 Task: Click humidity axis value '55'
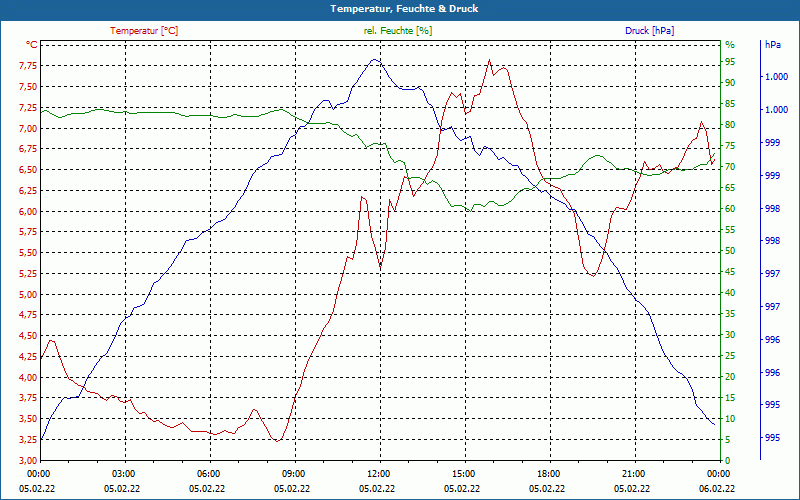730,230
